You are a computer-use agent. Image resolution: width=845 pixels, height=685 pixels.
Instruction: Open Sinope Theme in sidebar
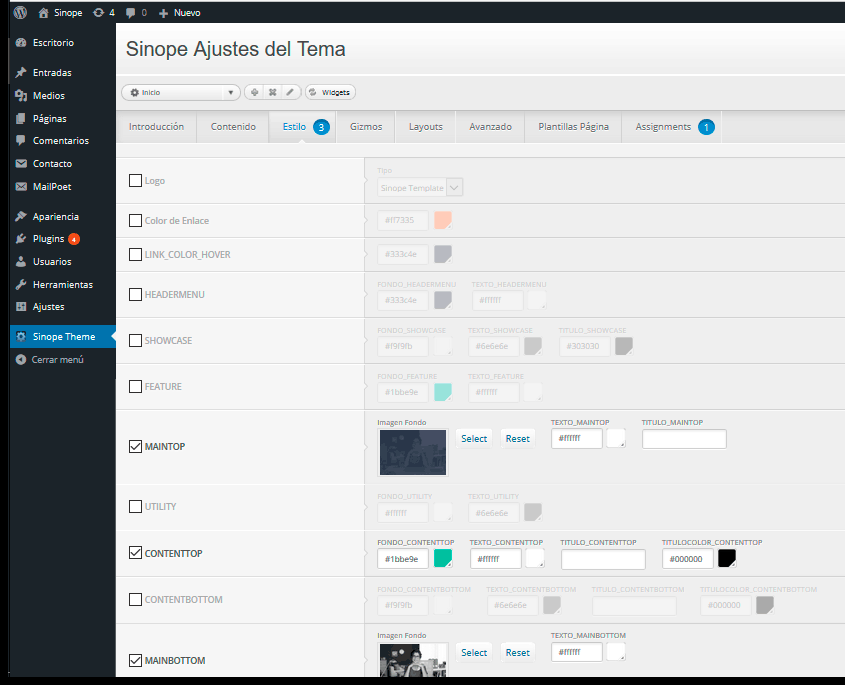[x=64, y=336]
